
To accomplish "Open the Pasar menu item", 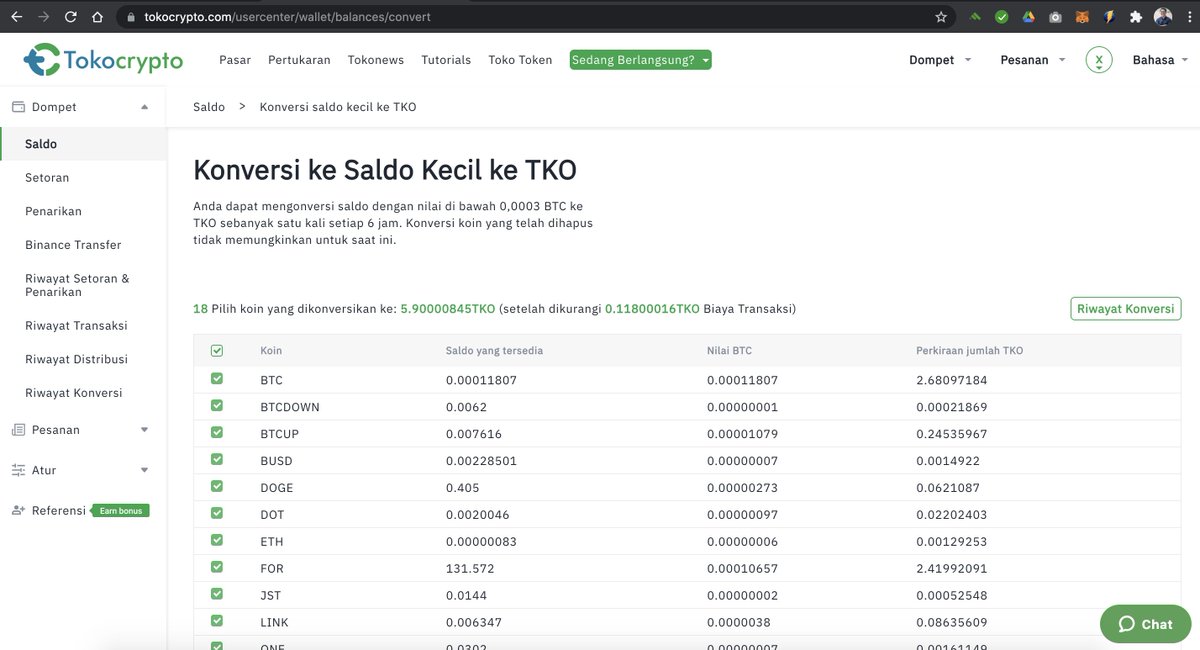I will [235, 60].
